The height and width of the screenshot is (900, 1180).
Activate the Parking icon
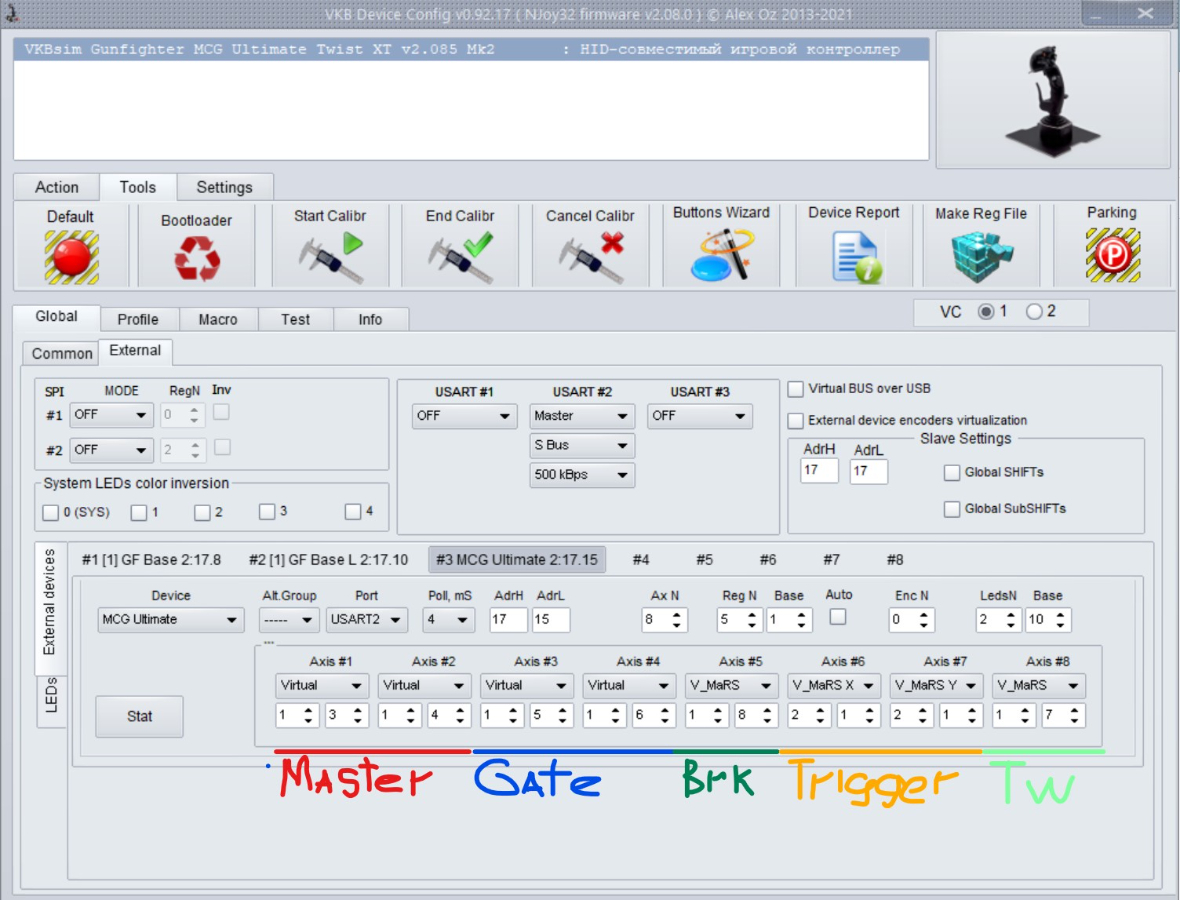coord(1112,255)
